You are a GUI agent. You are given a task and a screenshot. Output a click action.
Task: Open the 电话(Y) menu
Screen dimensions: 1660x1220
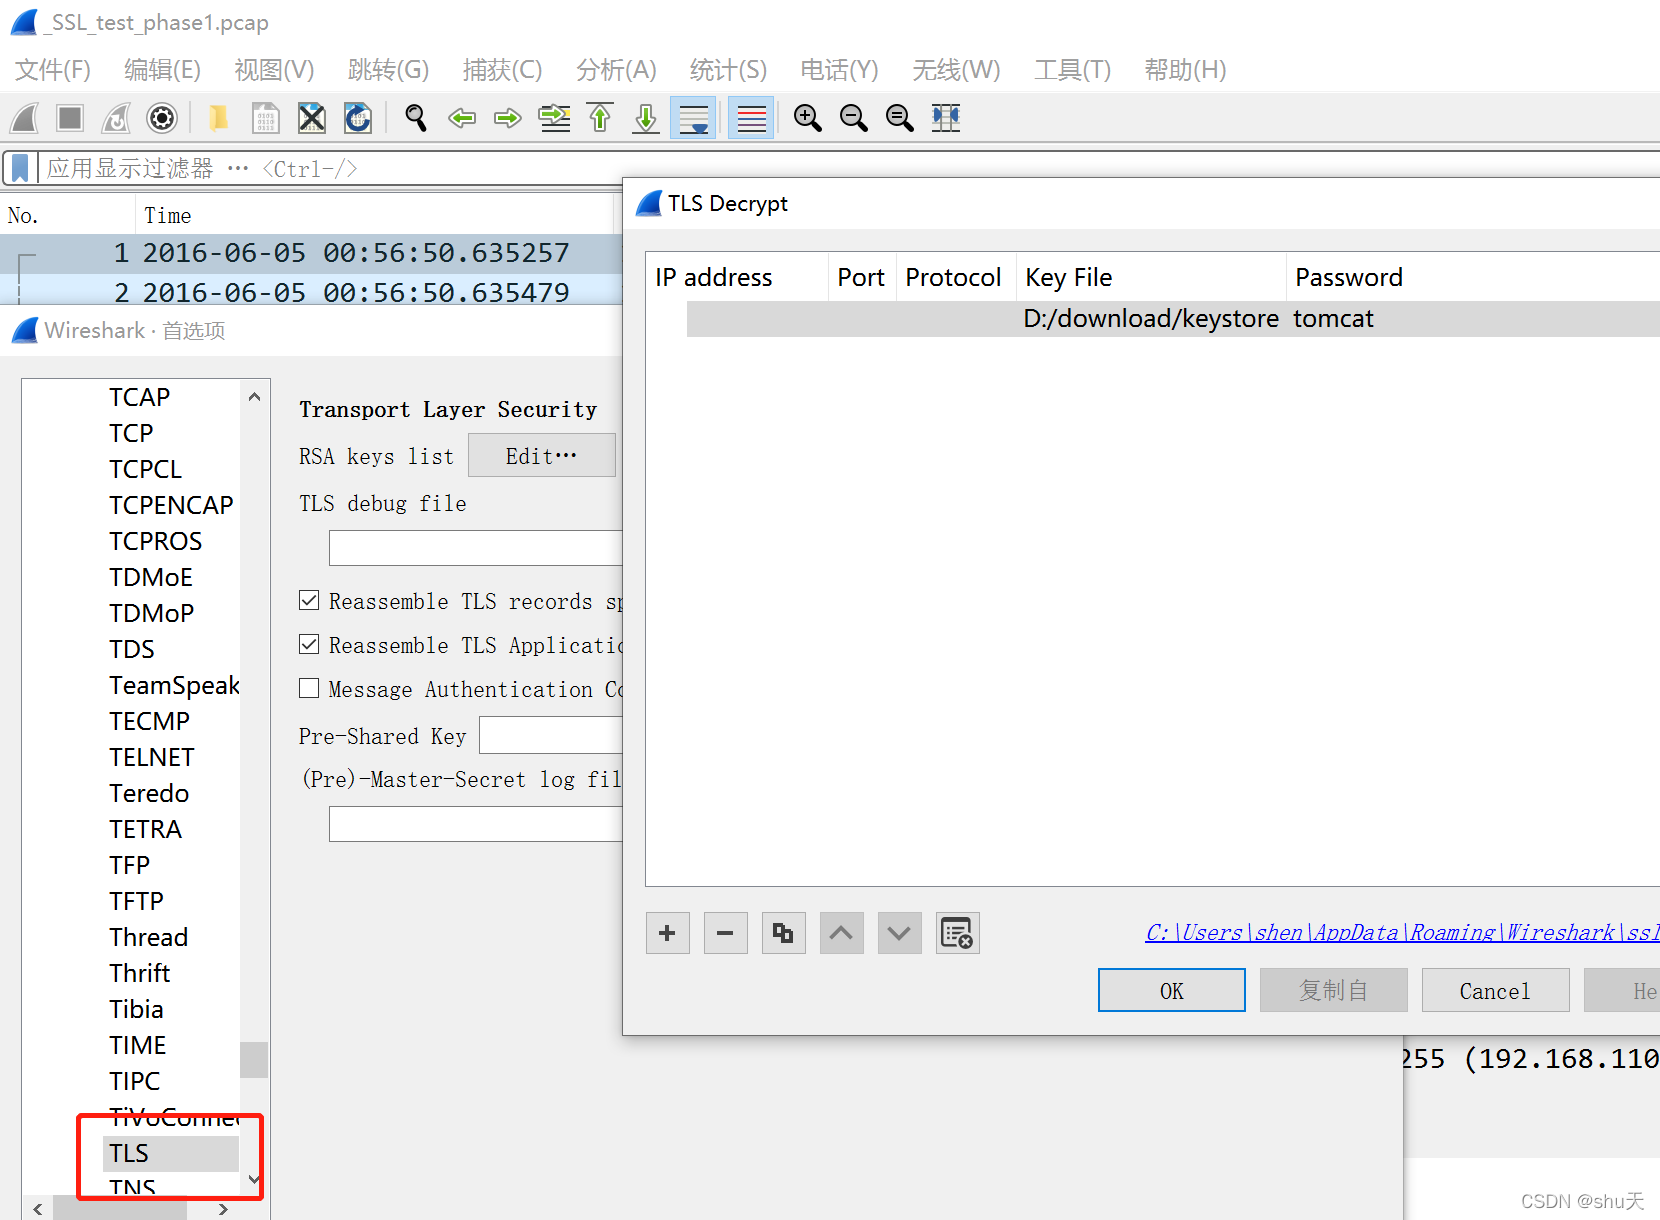[839, 70]
